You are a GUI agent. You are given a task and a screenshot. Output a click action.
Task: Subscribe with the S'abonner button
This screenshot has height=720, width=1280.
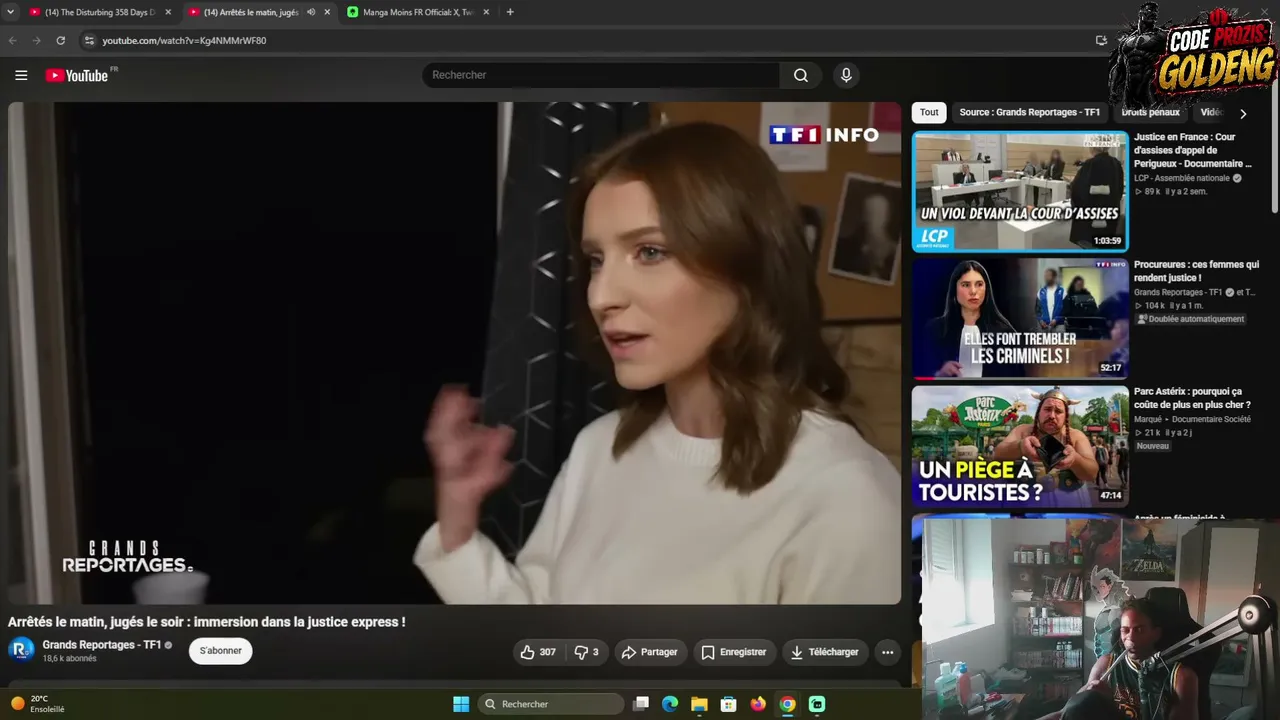[x=221, y=651]
